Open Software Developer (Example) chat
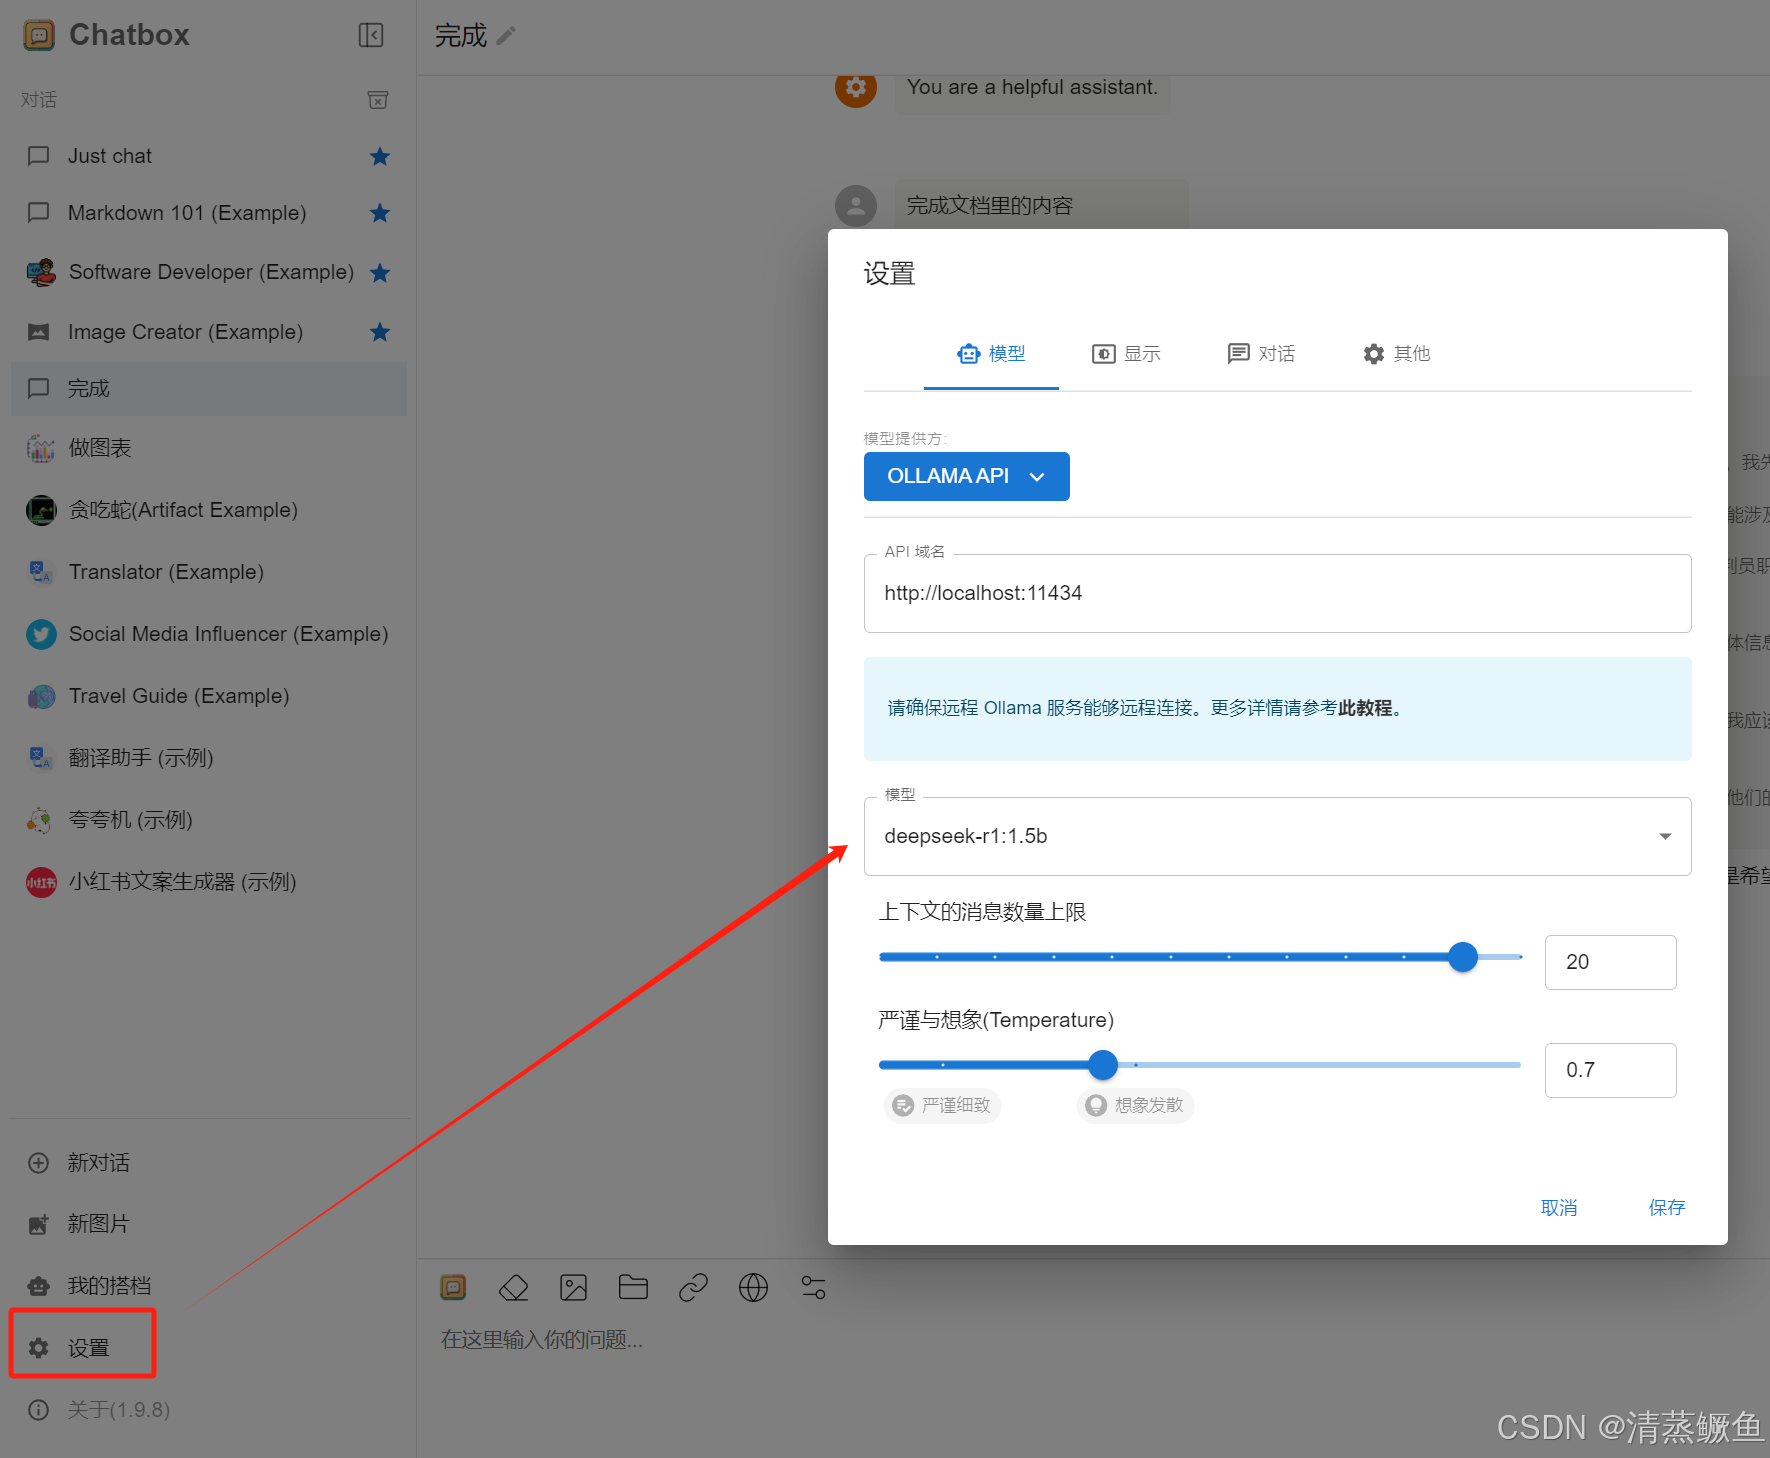 point(208,272)
